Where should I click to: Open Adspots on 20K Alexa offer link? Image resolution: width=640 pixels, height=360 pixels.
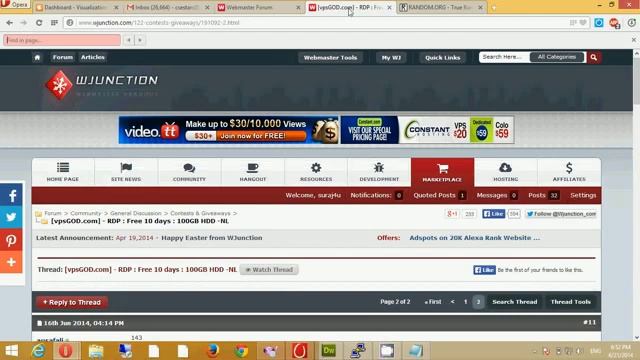(x=474, y=238)
